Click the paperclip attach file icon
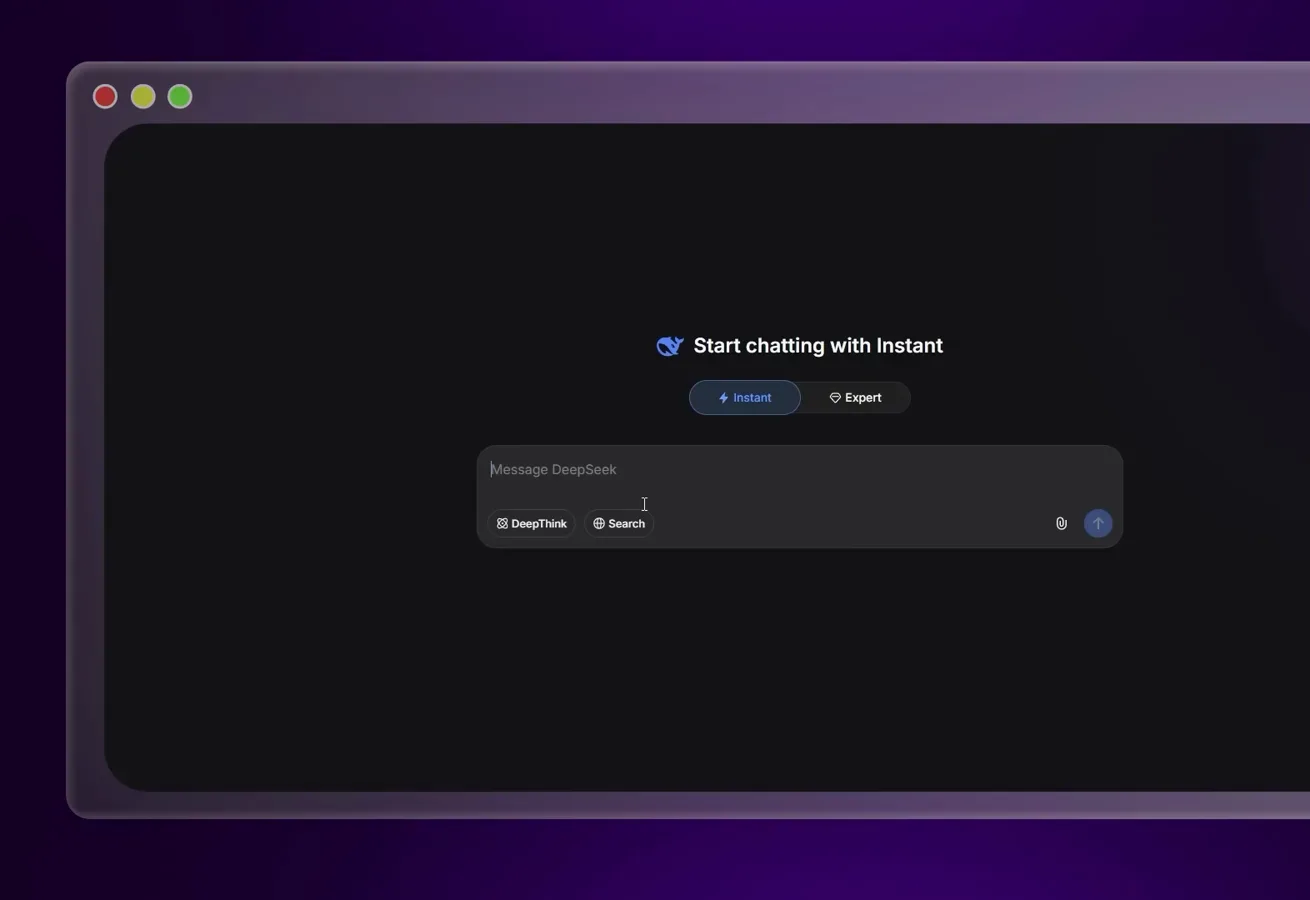This screenshot has width=1310, height=900. (1061, 523)
